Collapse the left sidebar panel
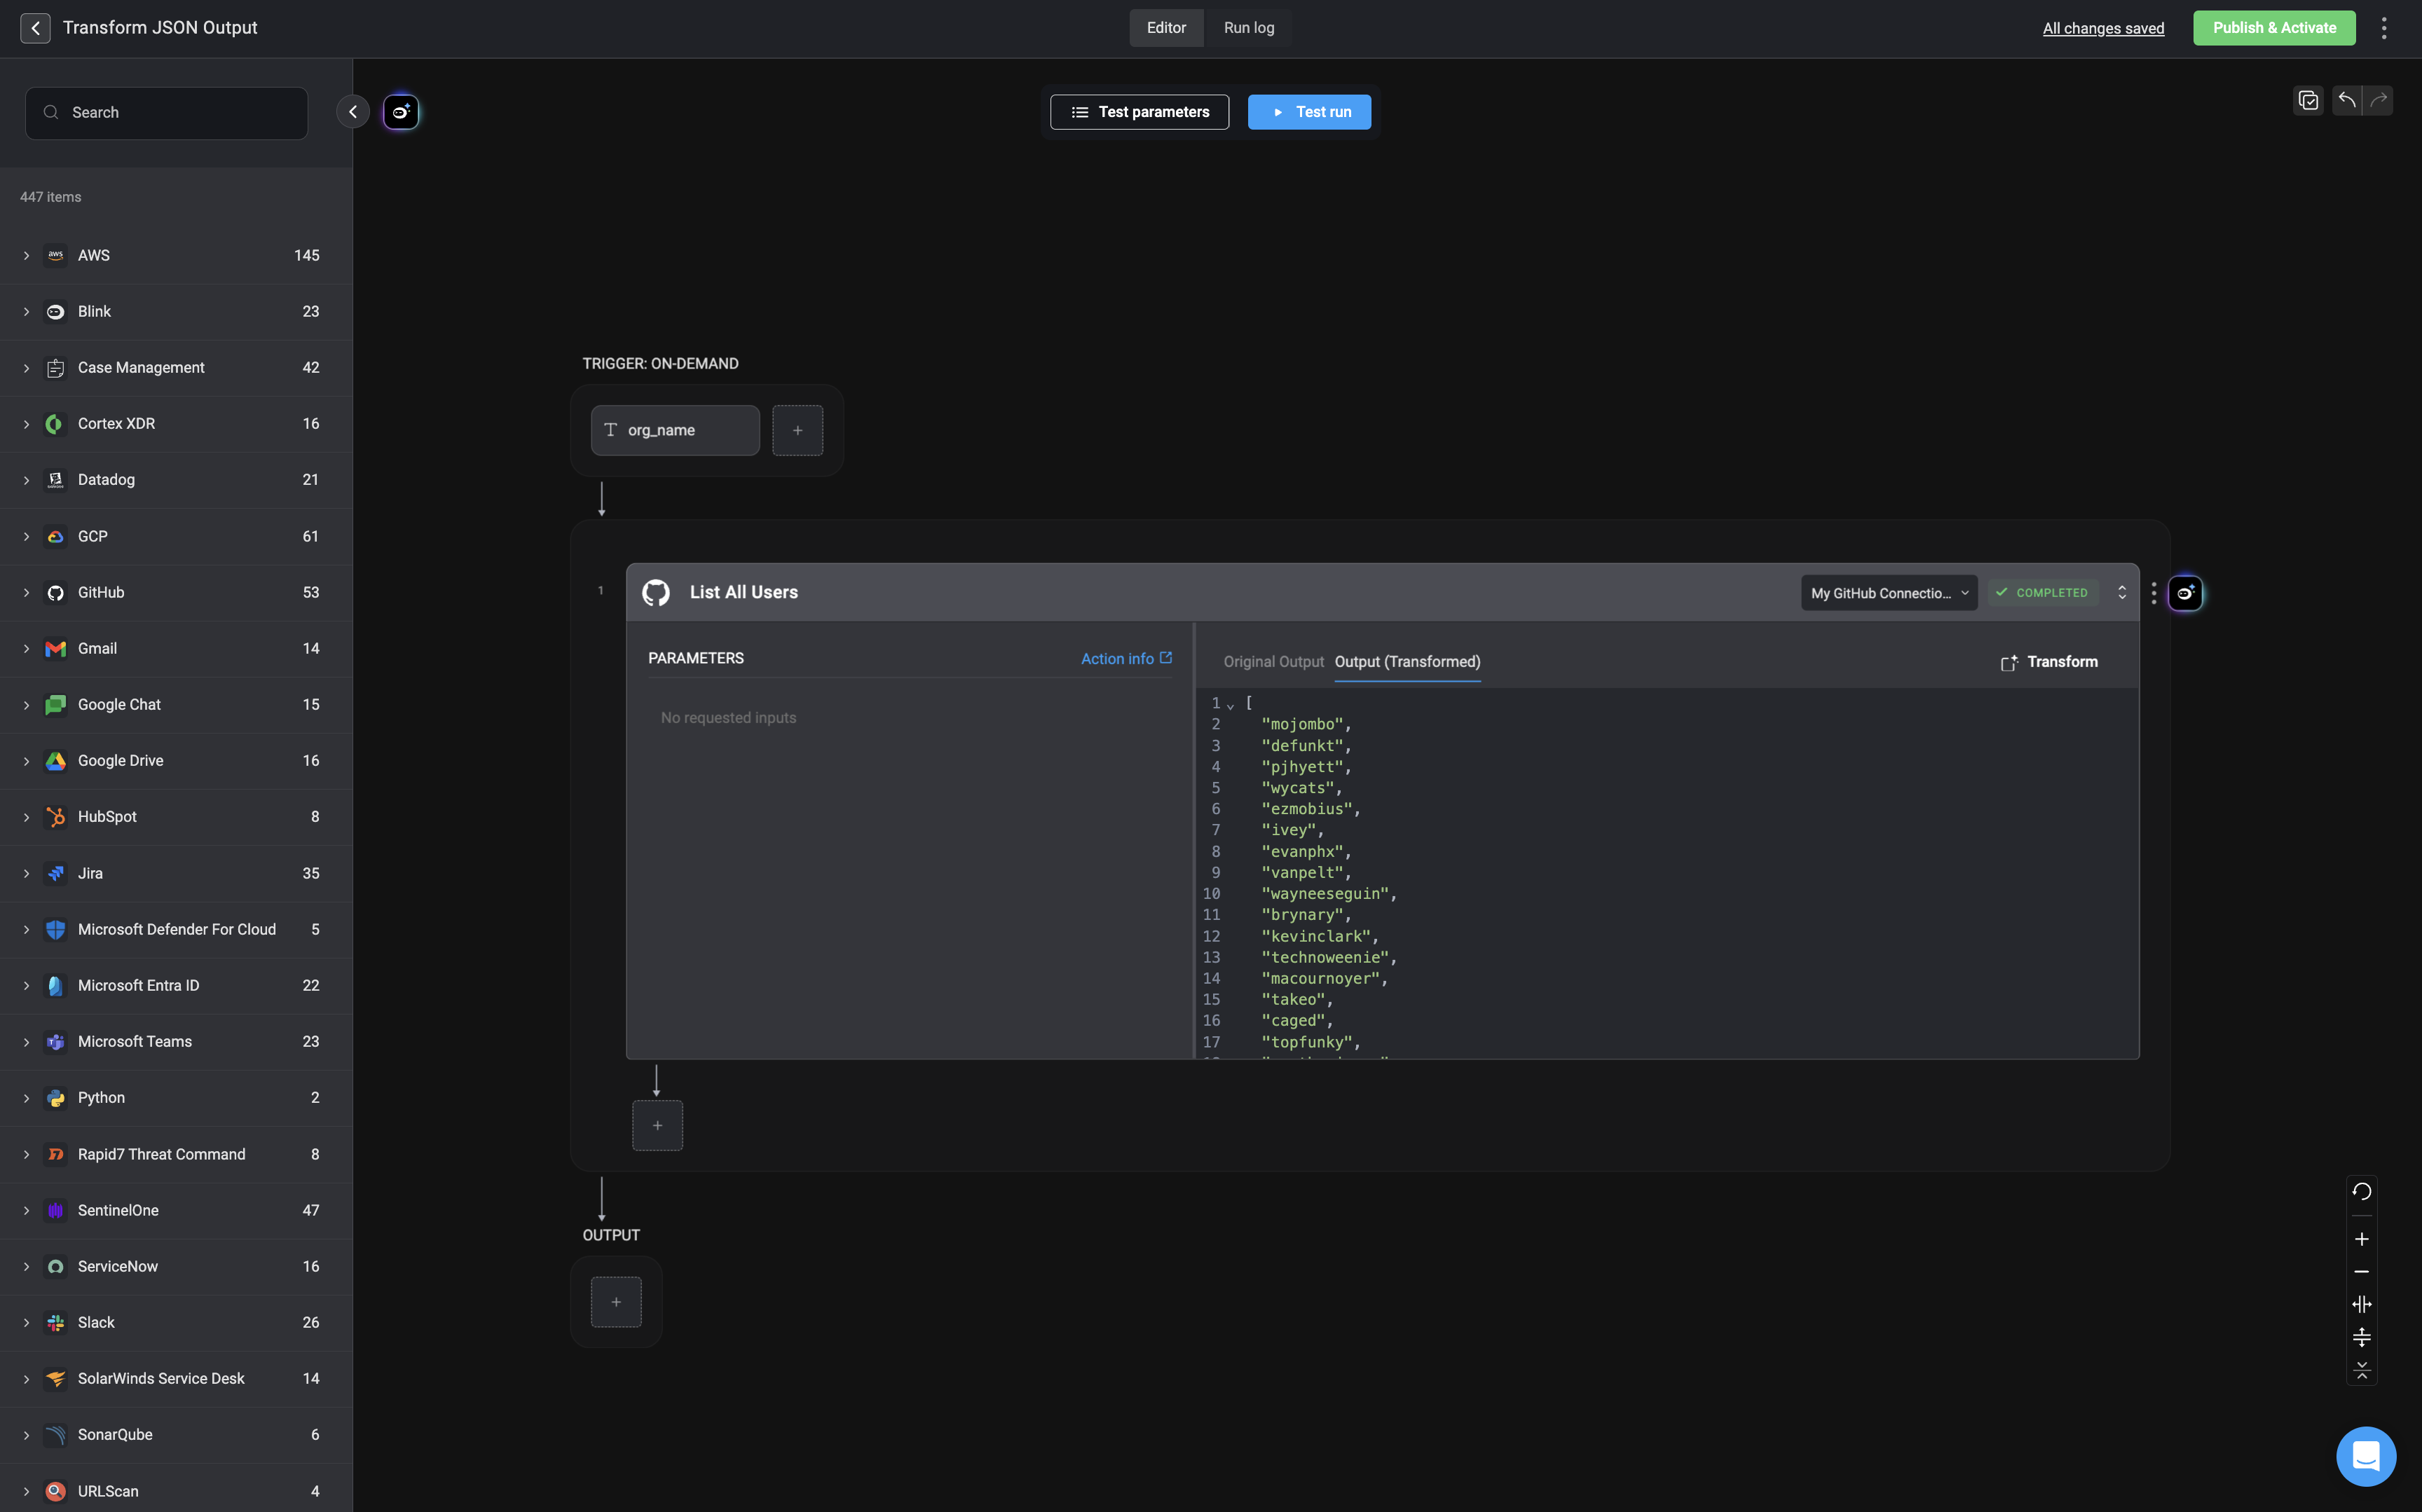The image size is (2422, 1512). point(353,112)
